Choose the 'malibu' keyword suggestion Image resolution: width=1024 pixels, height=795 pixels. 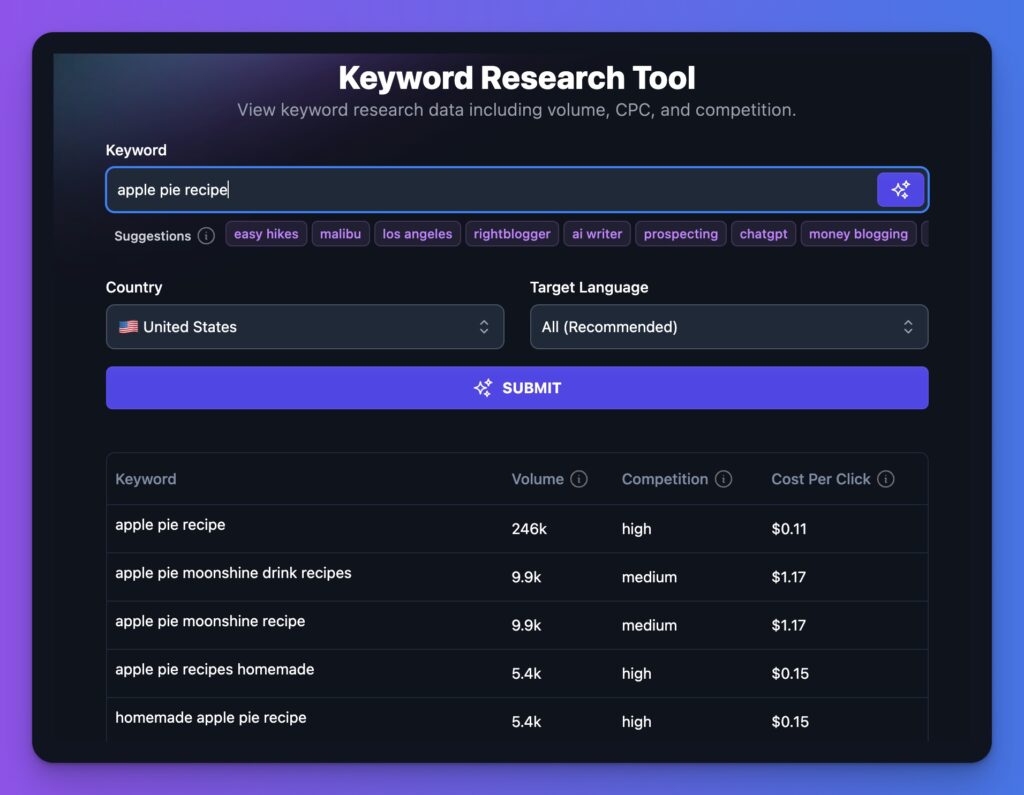click(x=340, y=233)
